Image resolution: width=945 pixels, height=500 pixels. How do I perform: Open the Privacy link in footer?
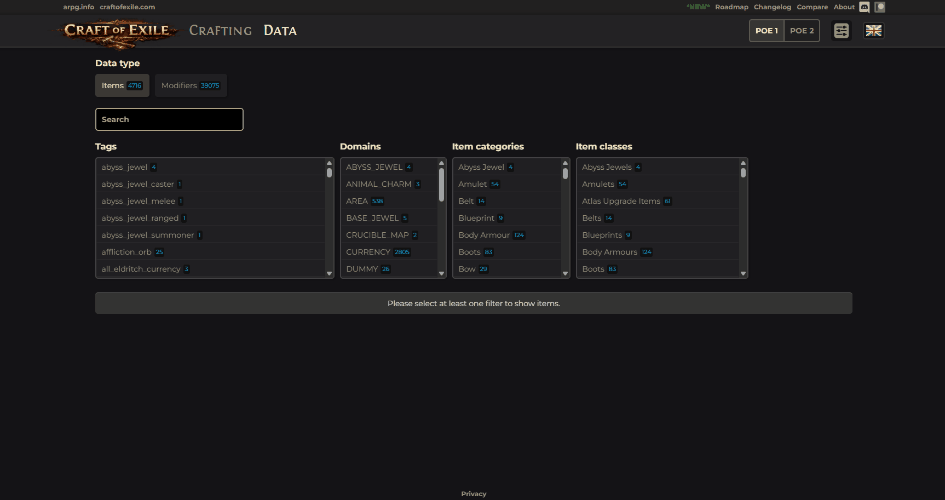tap(474, 494)
